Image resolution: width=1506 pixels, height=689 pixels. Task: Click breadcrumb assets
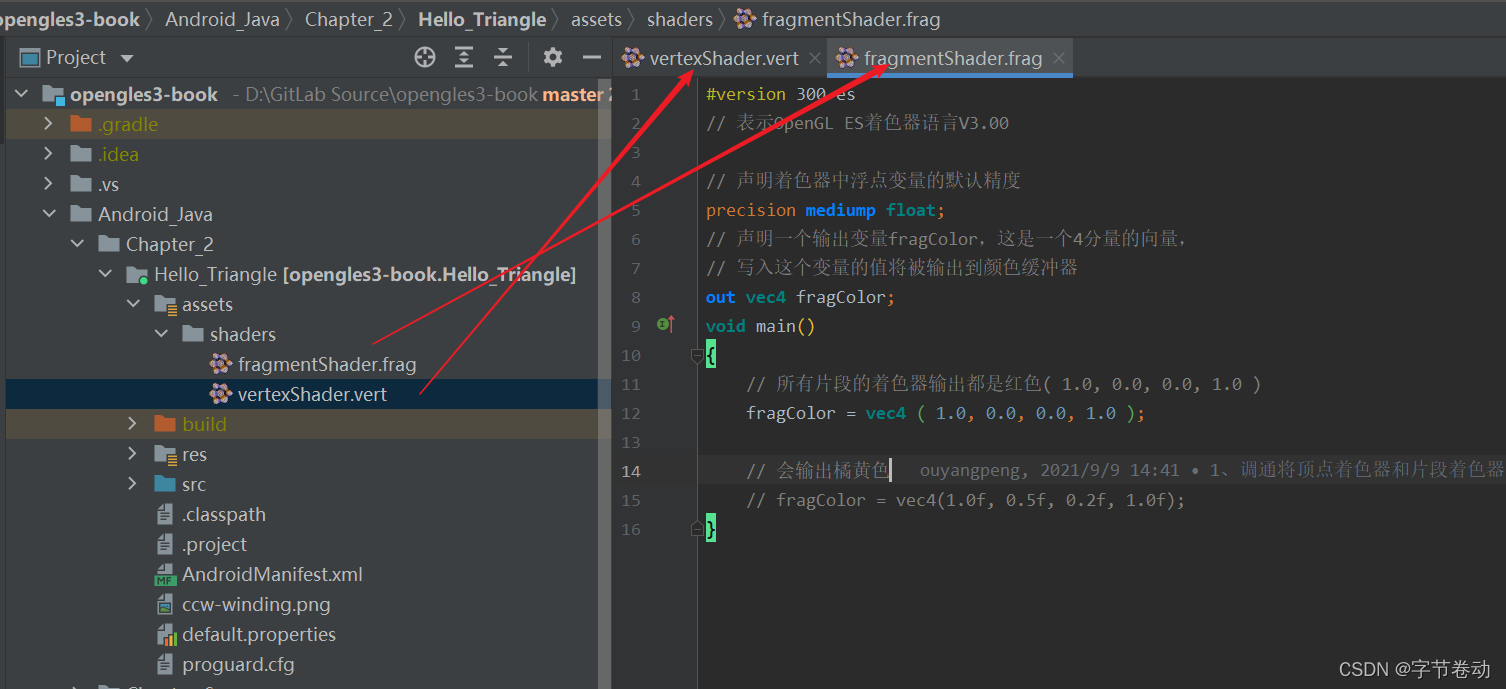[597, 19]
